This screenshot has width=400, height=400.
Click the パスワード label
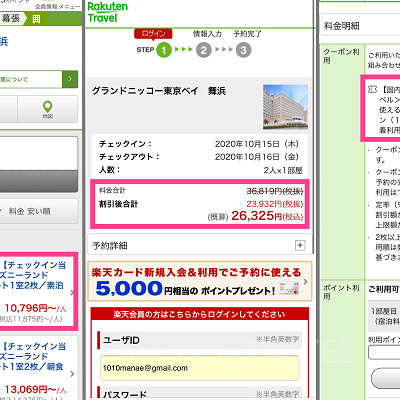tap(125, 395)
